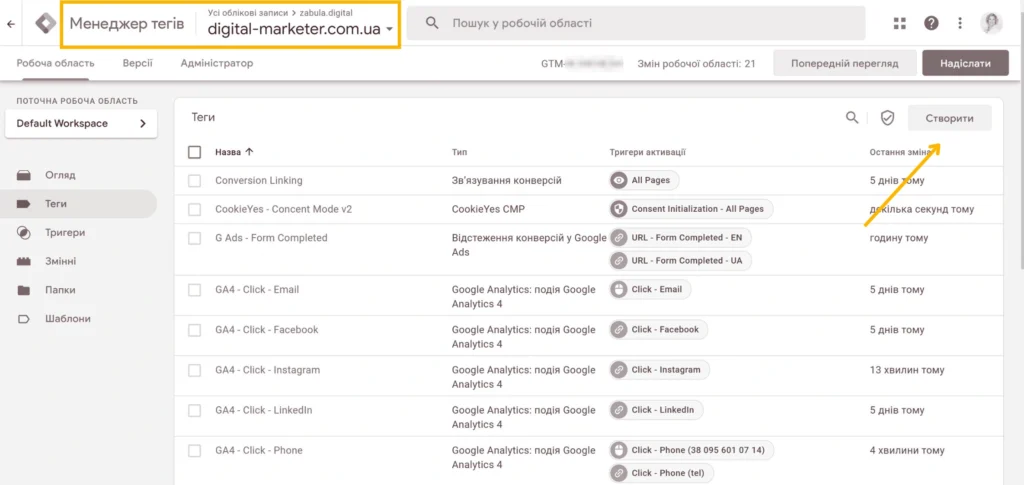This screenshot has width=1024, height=485.
Task: Open the three-dot more options menu
Action: pyautogui.click(x=960, y=23)
